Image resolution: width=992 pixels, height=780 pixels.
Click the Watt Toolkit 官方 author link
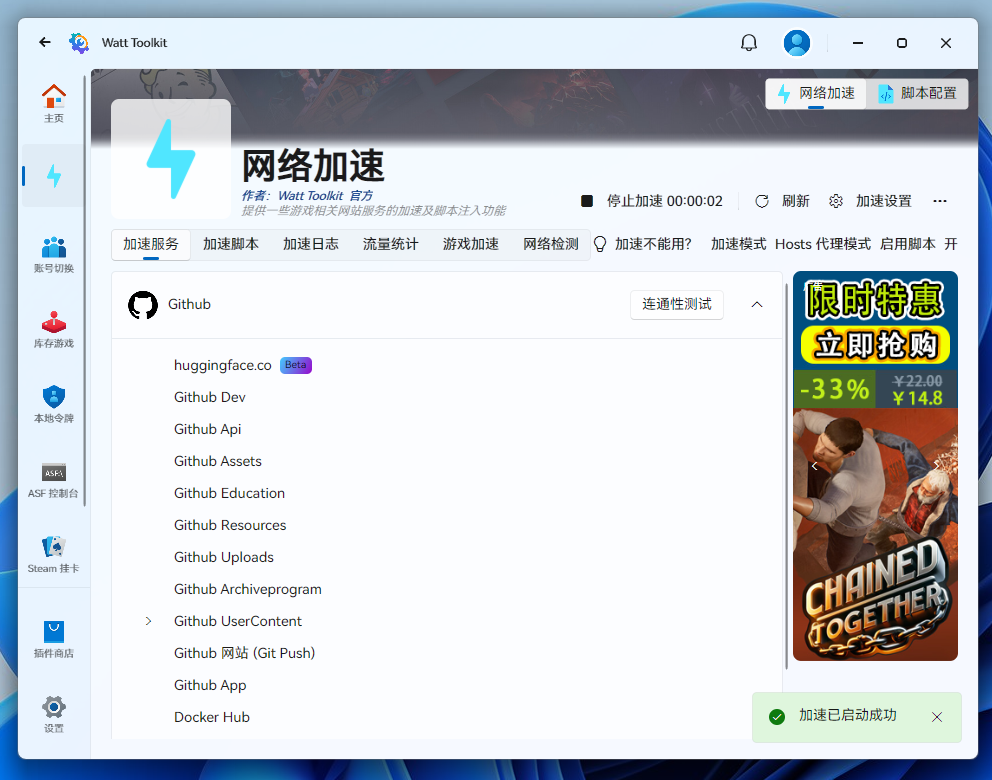(x=325, y=195)
